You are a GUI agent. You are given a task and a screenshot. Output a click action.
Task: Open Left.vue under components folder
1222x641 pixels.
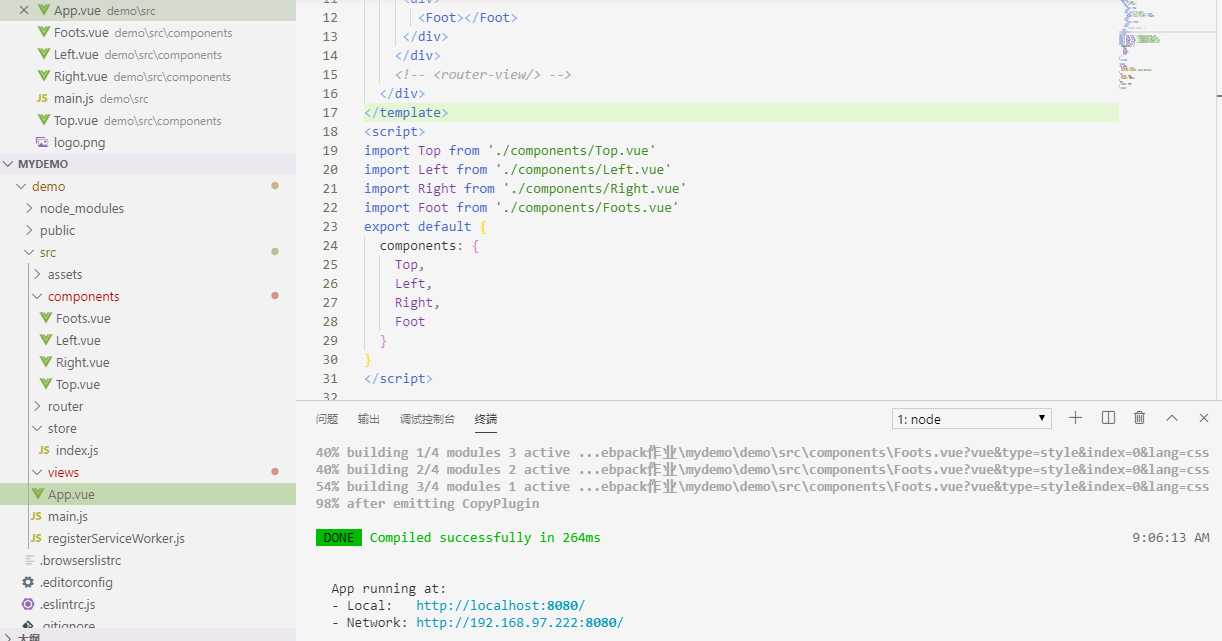(148, 340)
